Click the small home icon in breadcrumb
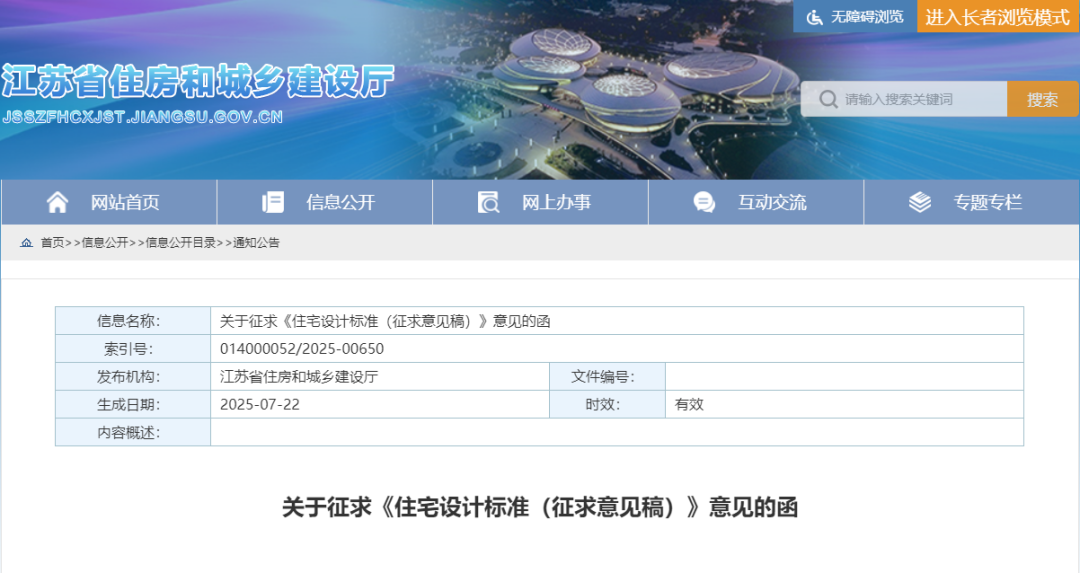This screenshot has width=1080, height=573. tap(26, 242)
